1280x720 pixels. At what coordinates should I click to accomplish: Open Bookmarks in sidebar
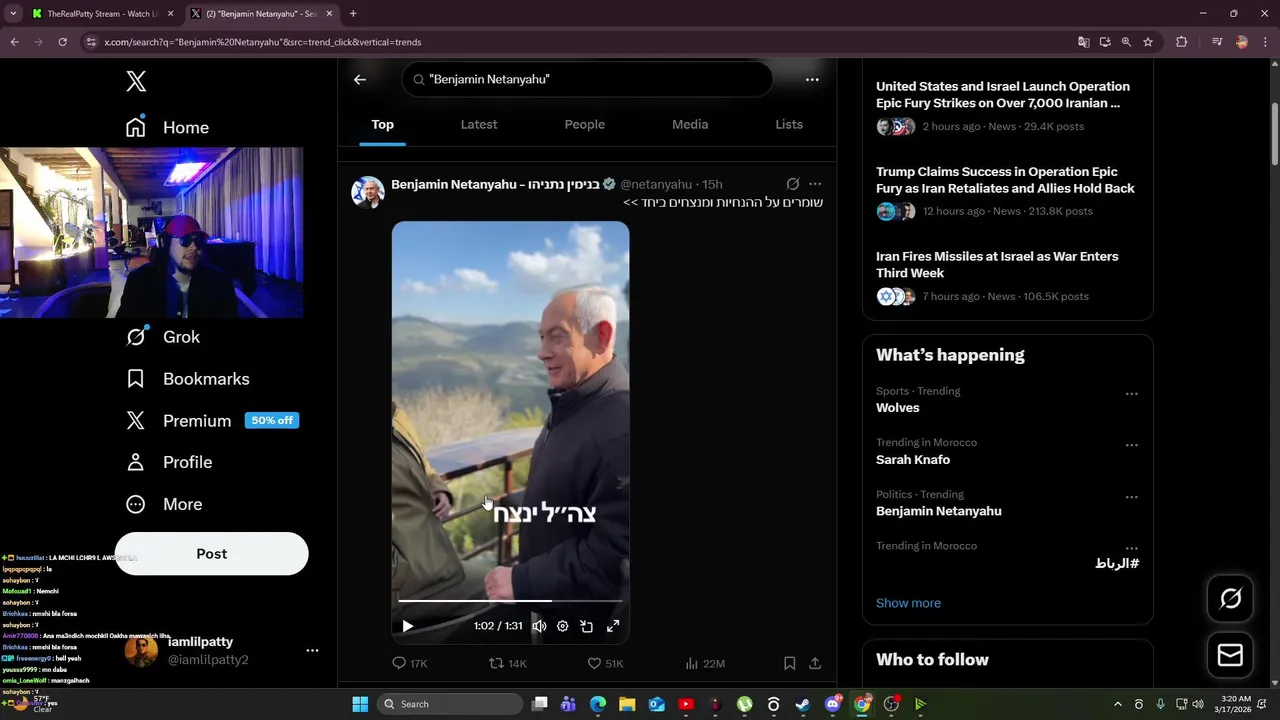[x=187, y=379]
